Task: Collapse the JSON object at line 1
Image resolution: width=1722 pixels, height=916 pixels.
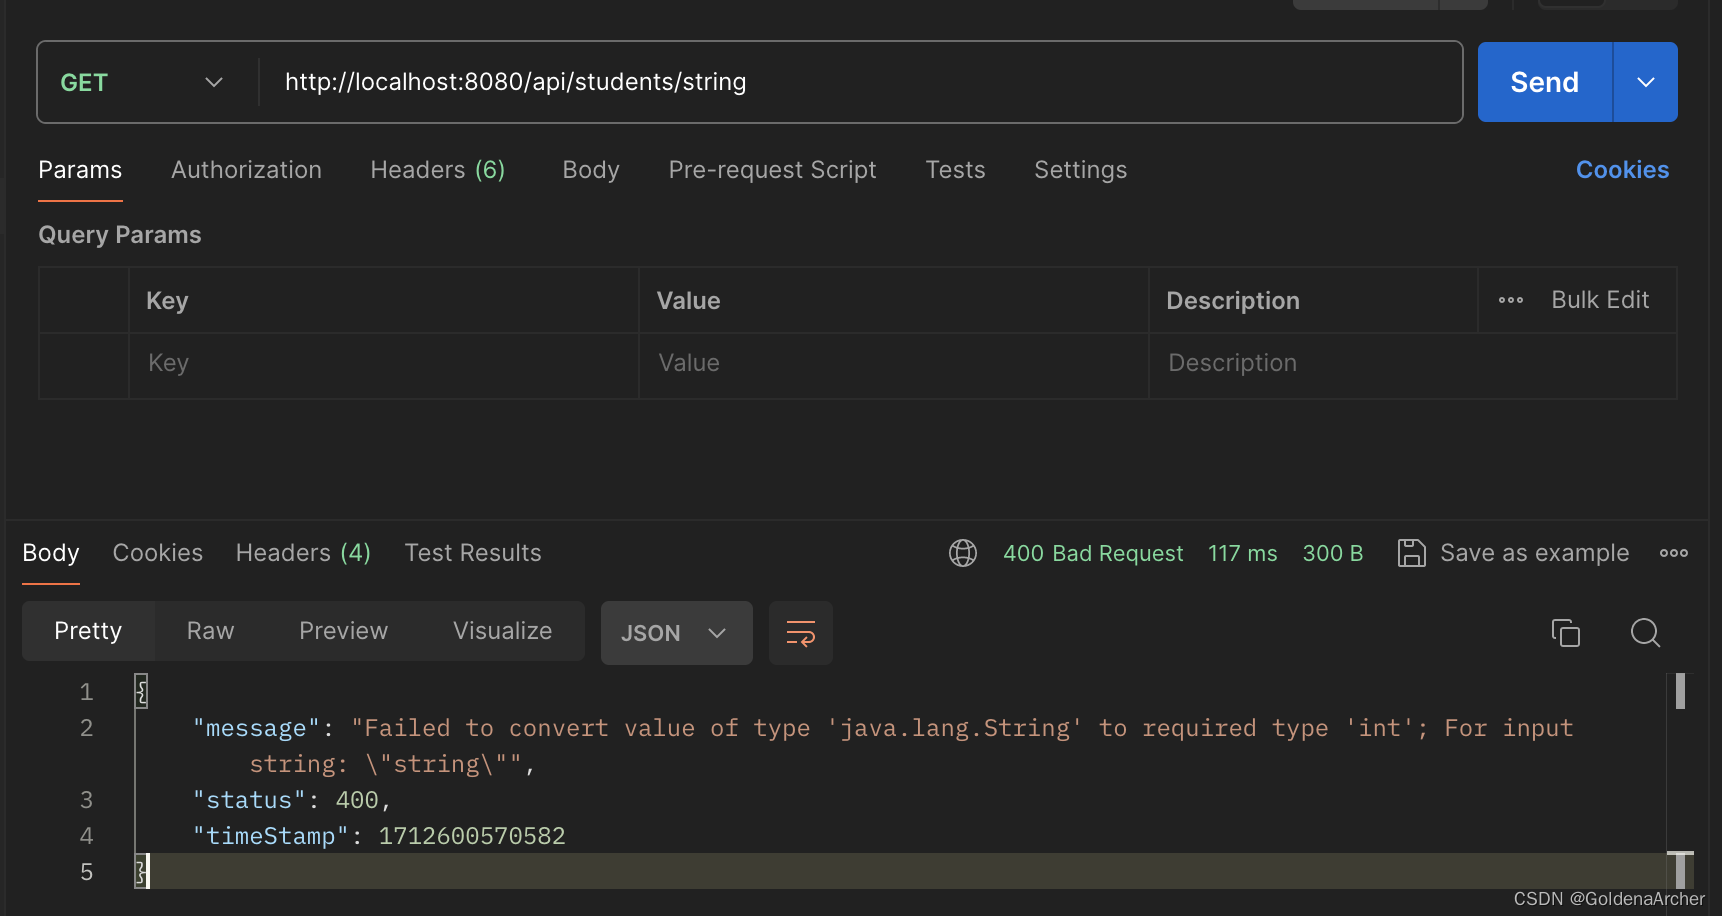Action: 142,691
